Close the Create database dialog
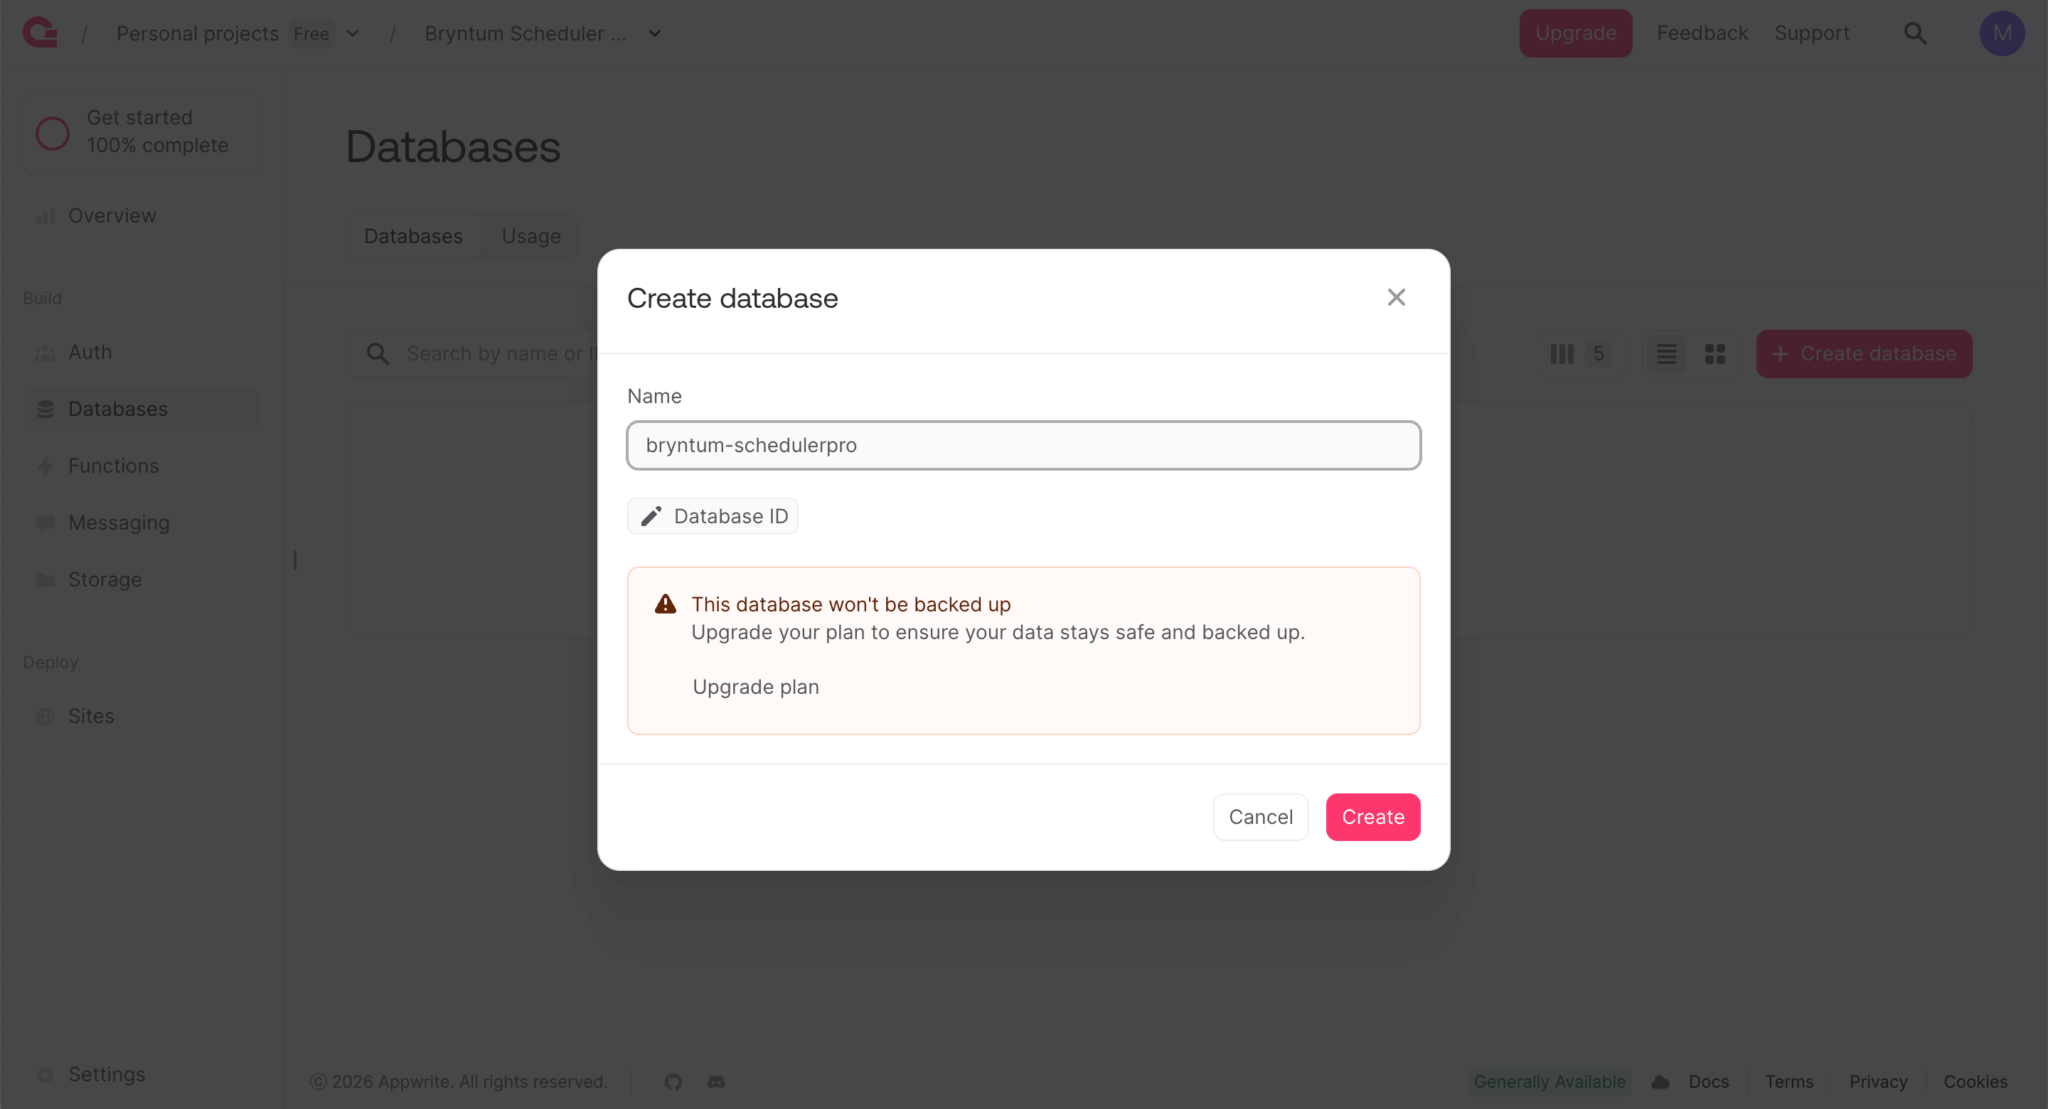The image size is (2048, 1109). pyautogui.click(x=1396, y=297)
